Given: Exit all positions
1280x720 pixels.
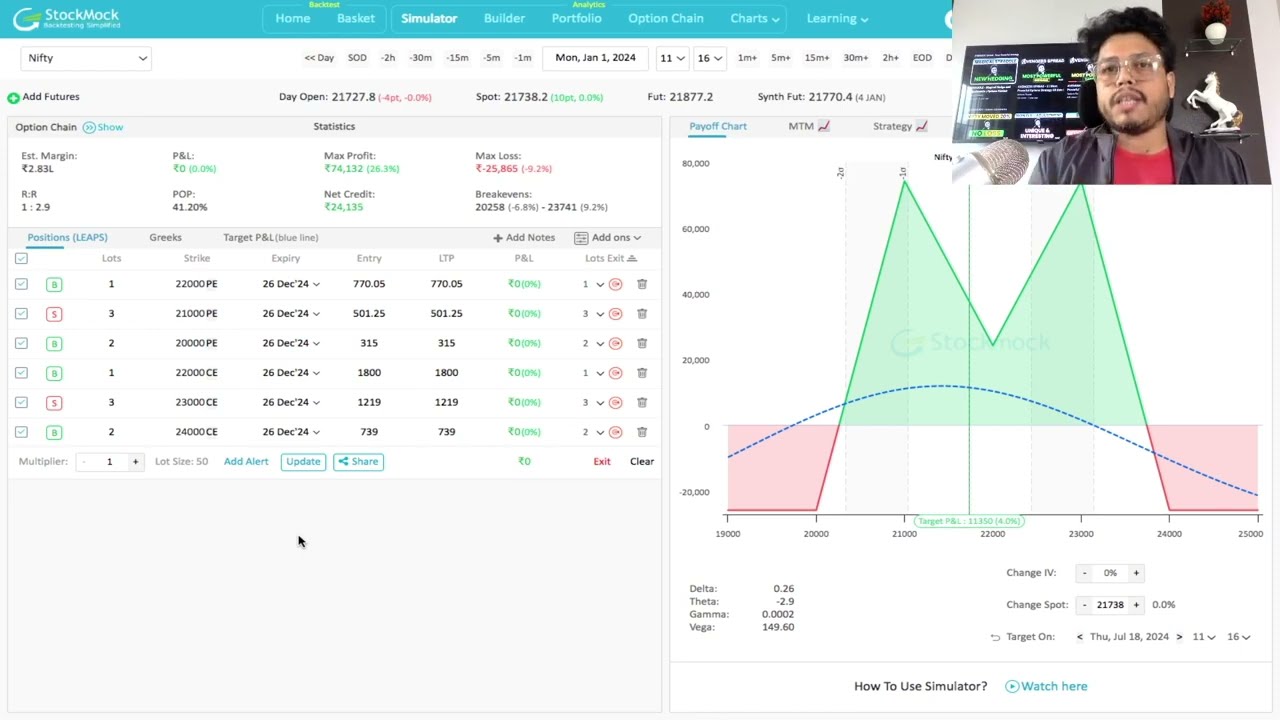Looking at the screenshot, I should [x=602, y=462].
